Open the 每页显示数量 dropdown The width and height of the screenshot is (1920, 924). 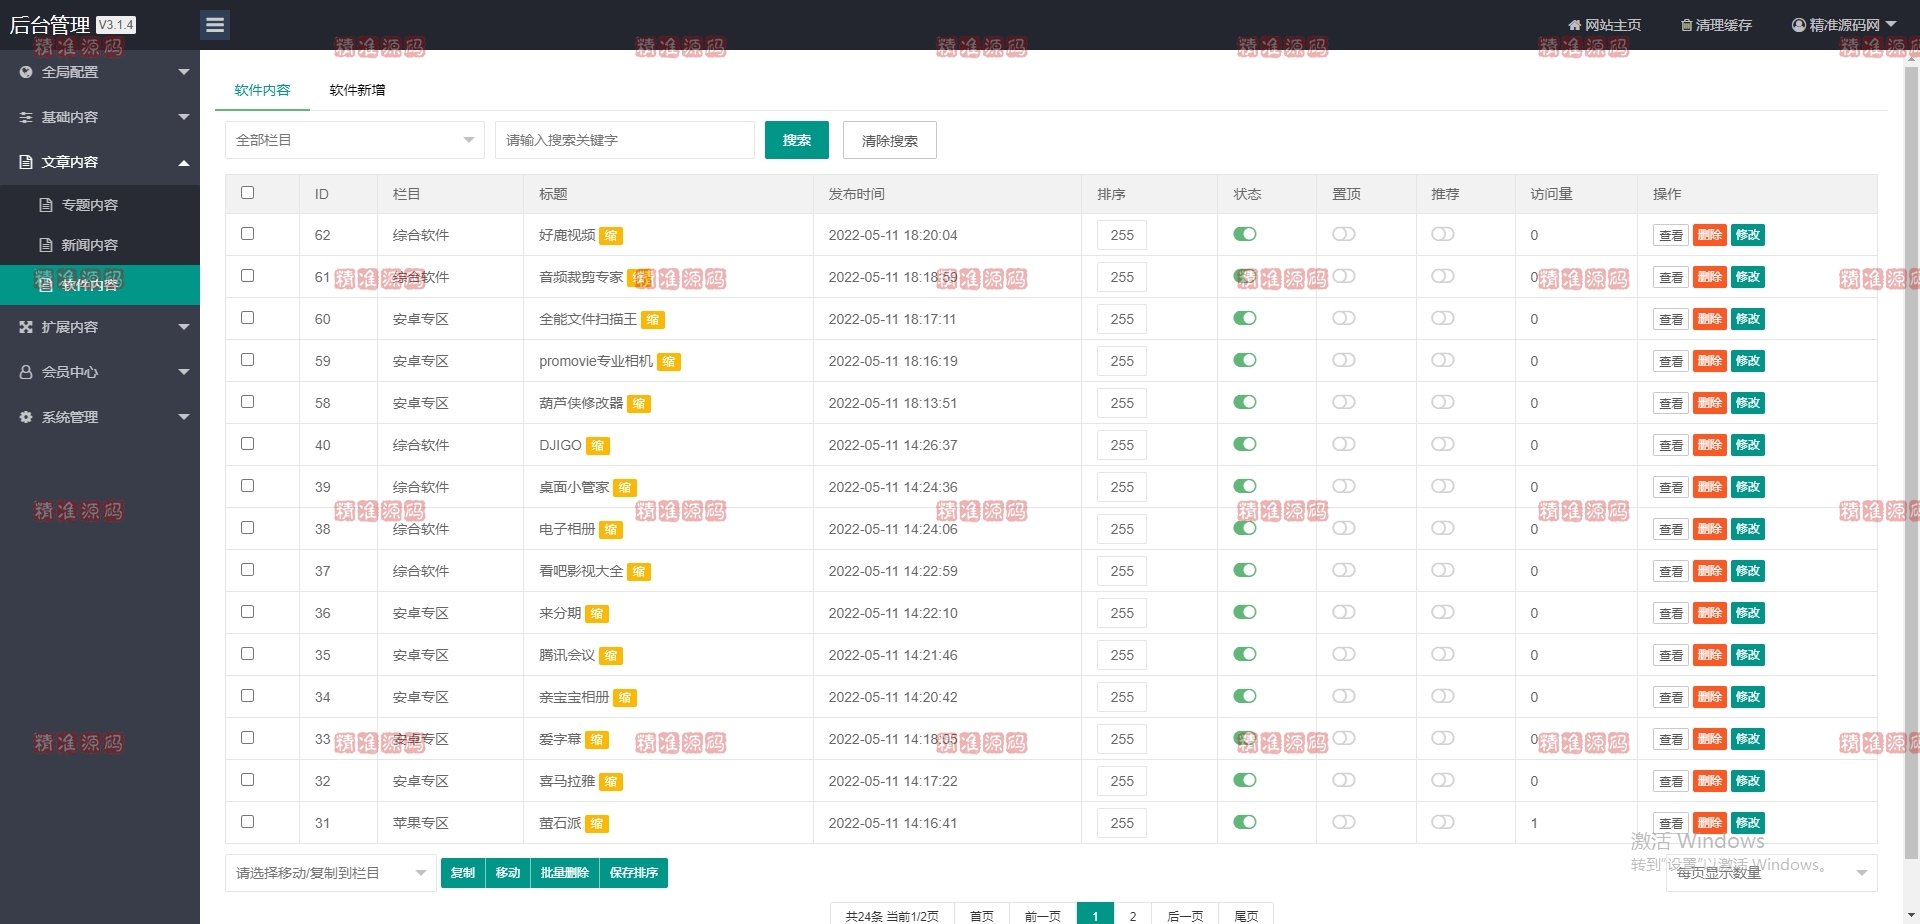(x=1771, y=873)
